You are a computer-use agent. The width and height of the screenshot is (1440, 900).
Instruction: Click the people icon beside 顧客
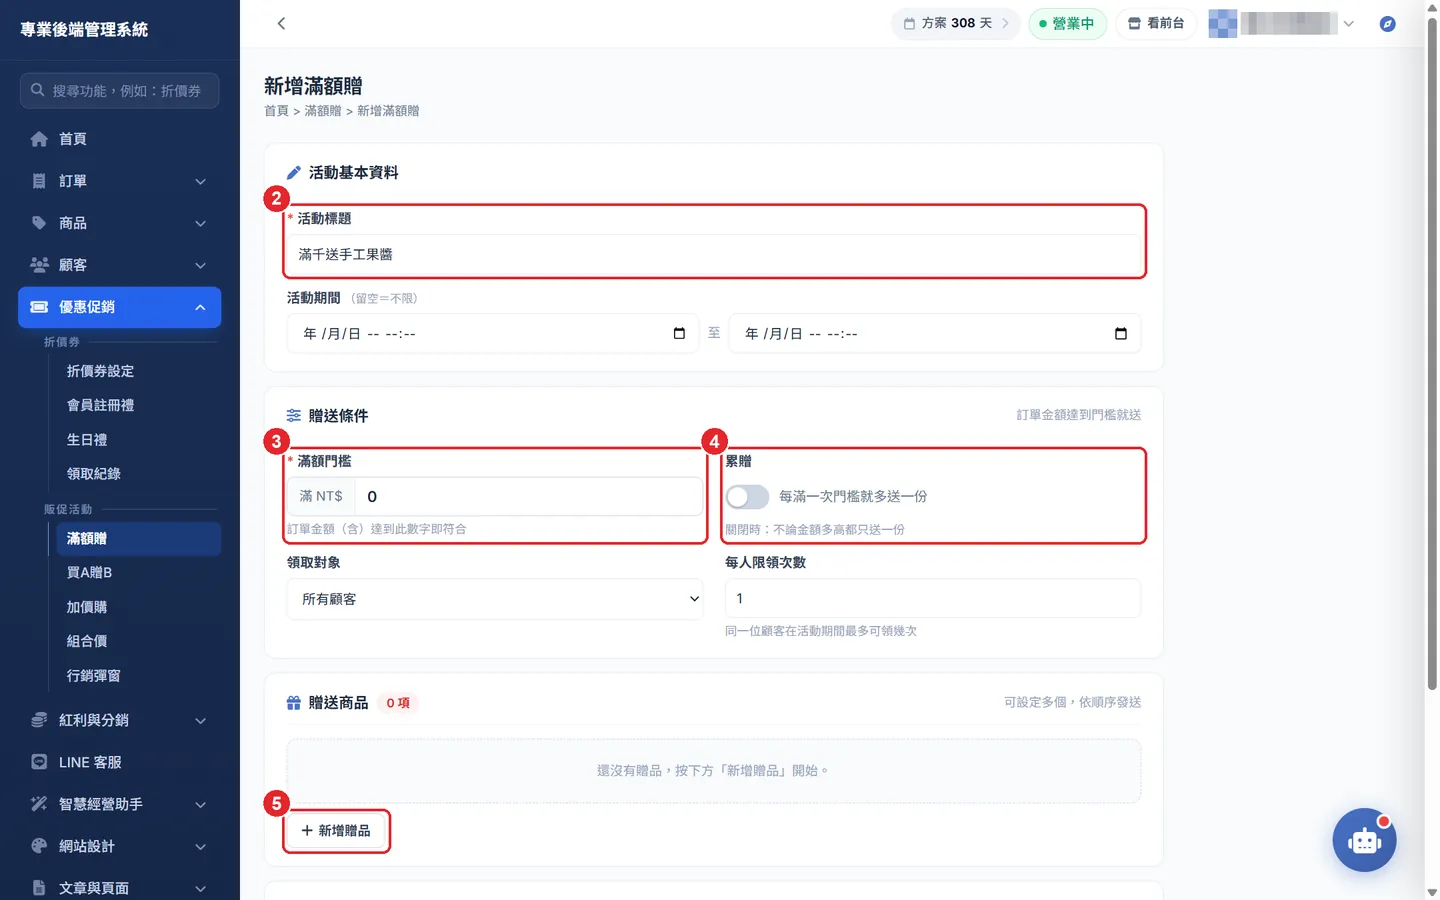pyautogui.click(x=39, y=265)
